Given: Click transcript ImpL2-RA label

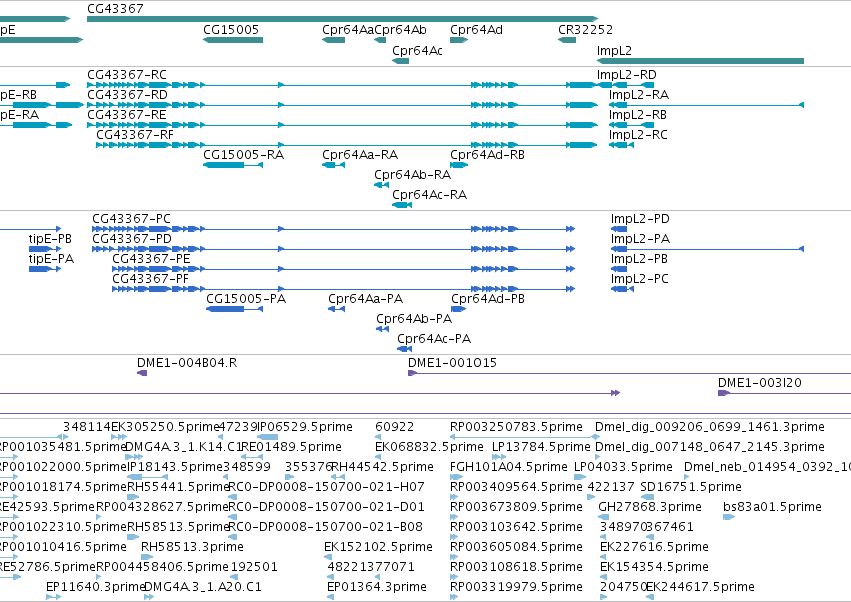Looking at the screenshot, I should pos(639,95).
